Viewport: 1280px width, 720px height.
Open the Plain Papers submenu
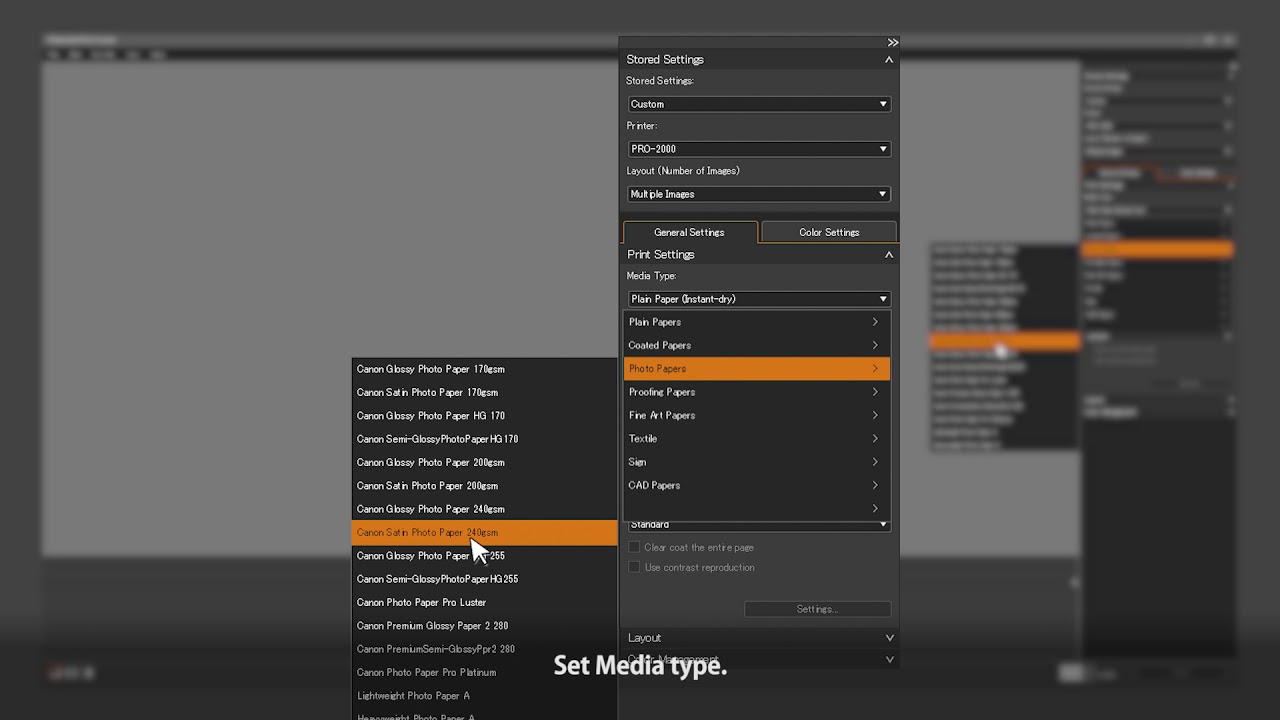[756, 322]
